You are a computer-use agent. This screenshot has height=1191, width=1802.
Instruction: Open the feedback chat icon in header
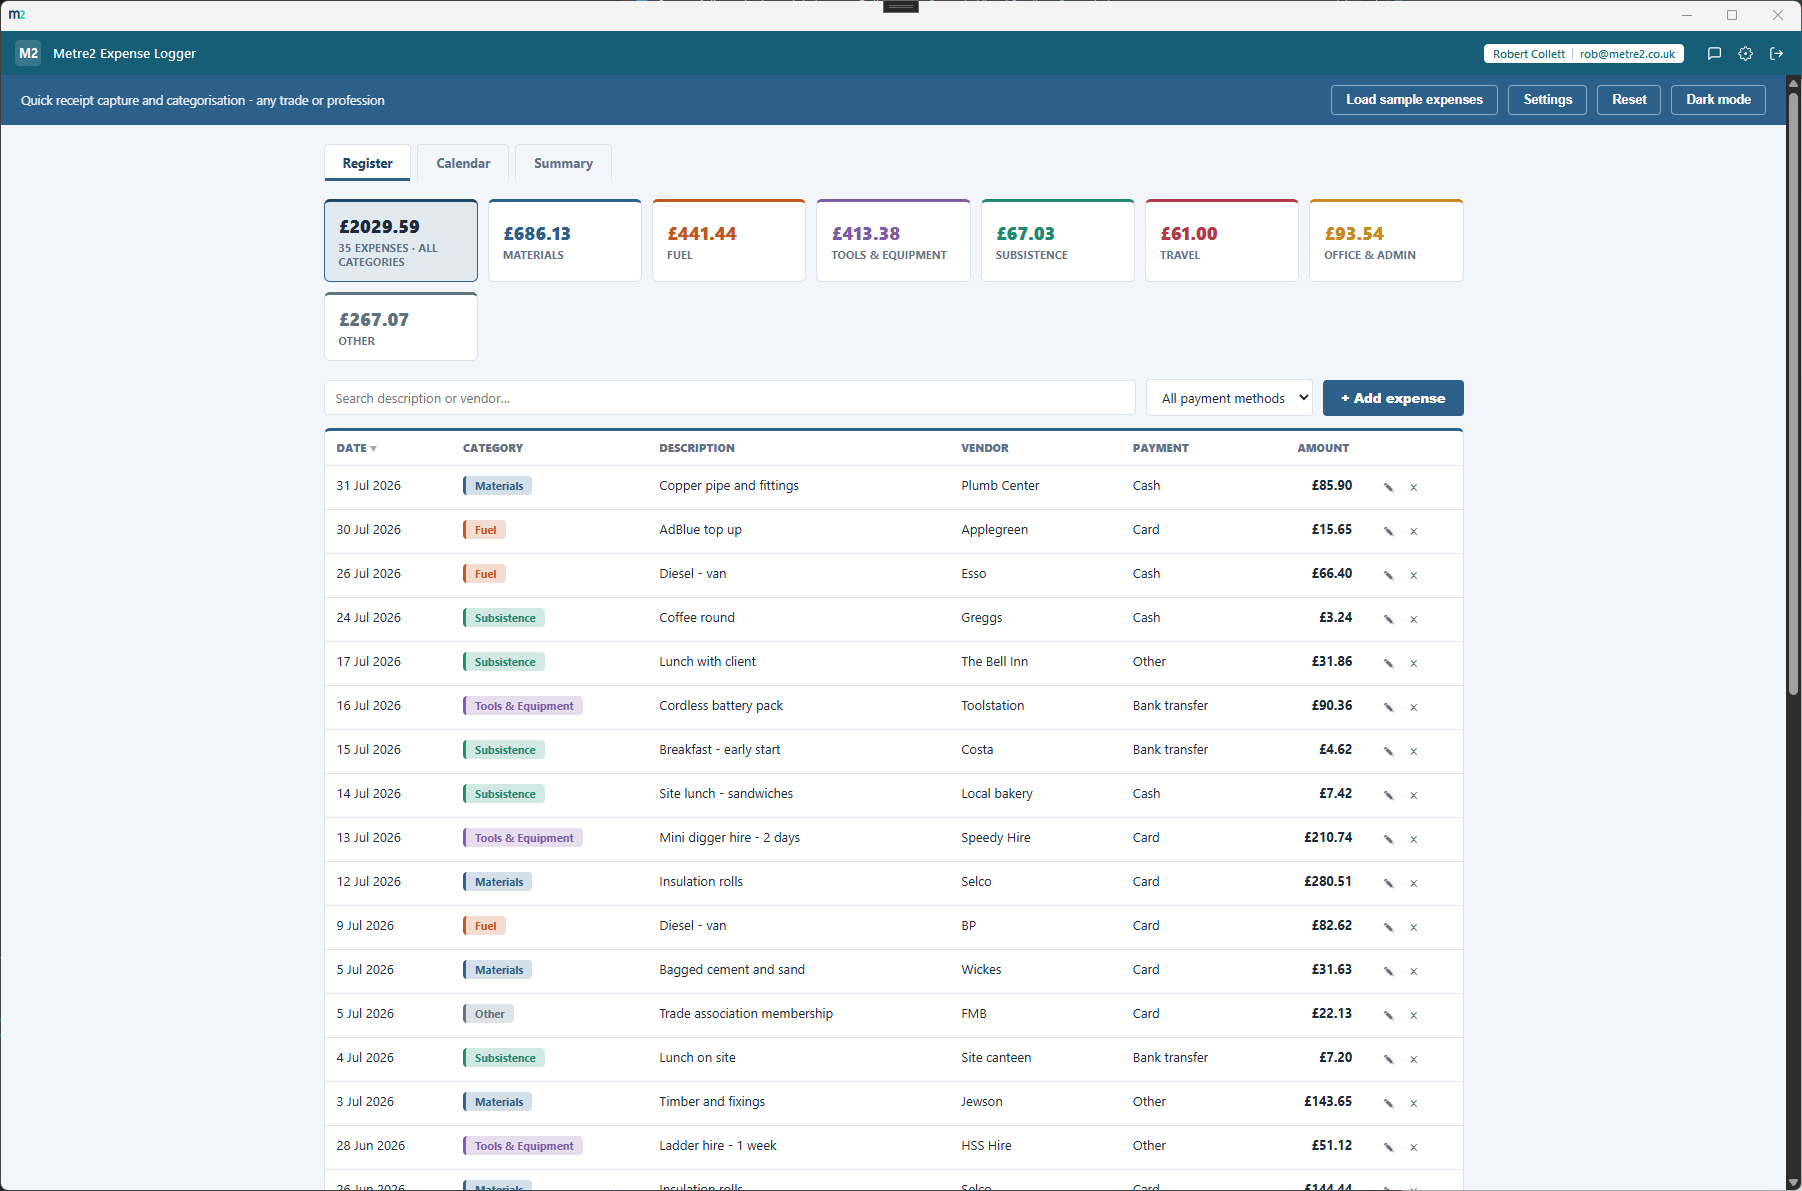click(x=1714, y=54)
